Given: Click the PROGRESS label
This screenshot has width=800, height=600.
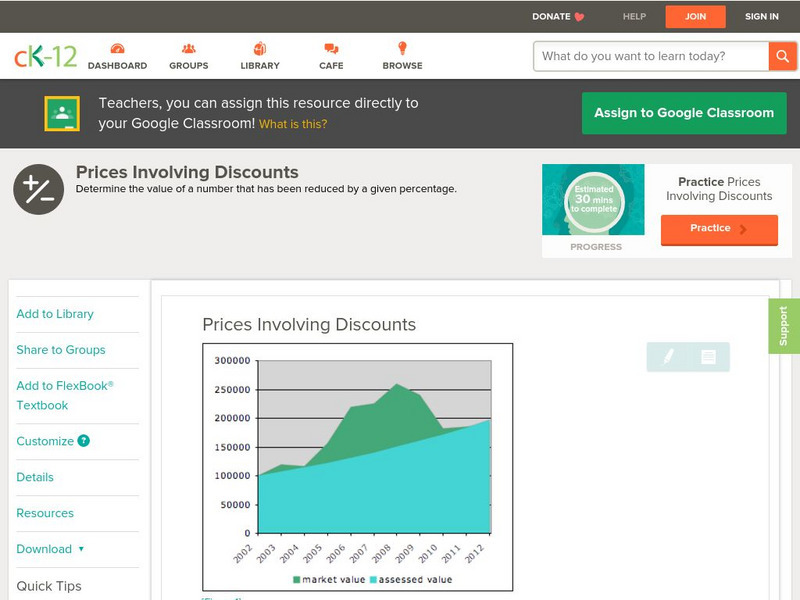Looking at the screenshot, I should [596, 247].
